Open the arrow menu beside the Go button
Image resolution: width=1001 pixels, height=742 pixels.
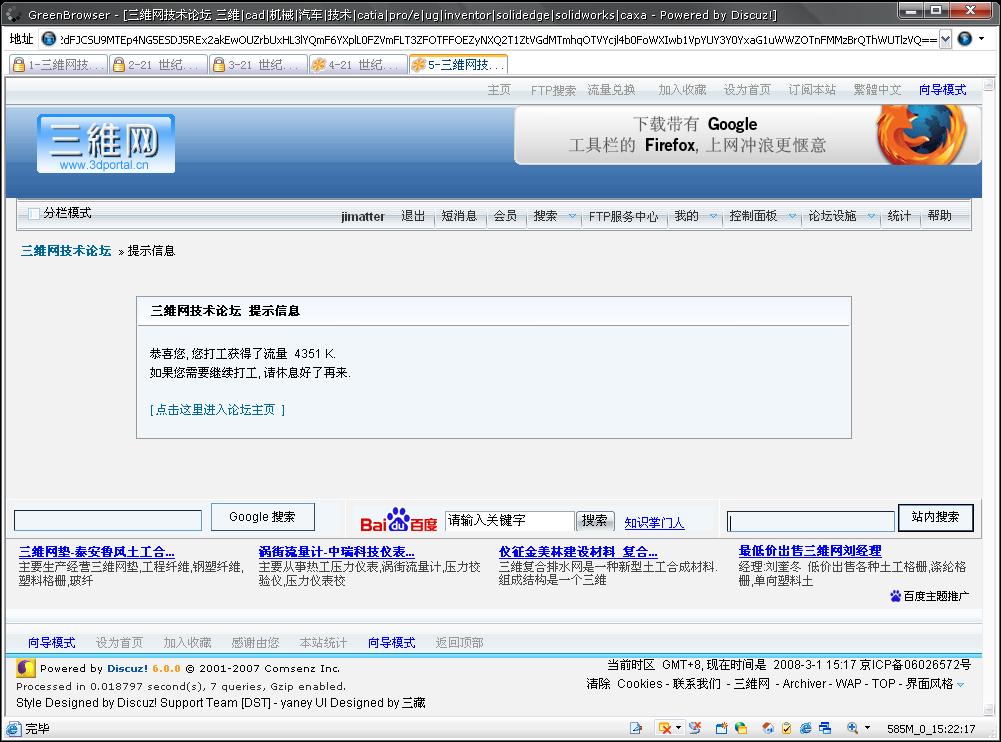pos(981,39)
